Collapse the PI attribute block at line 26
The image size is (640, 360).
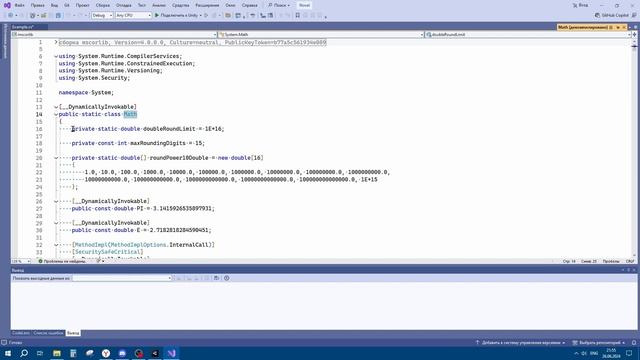coord(56,201)
